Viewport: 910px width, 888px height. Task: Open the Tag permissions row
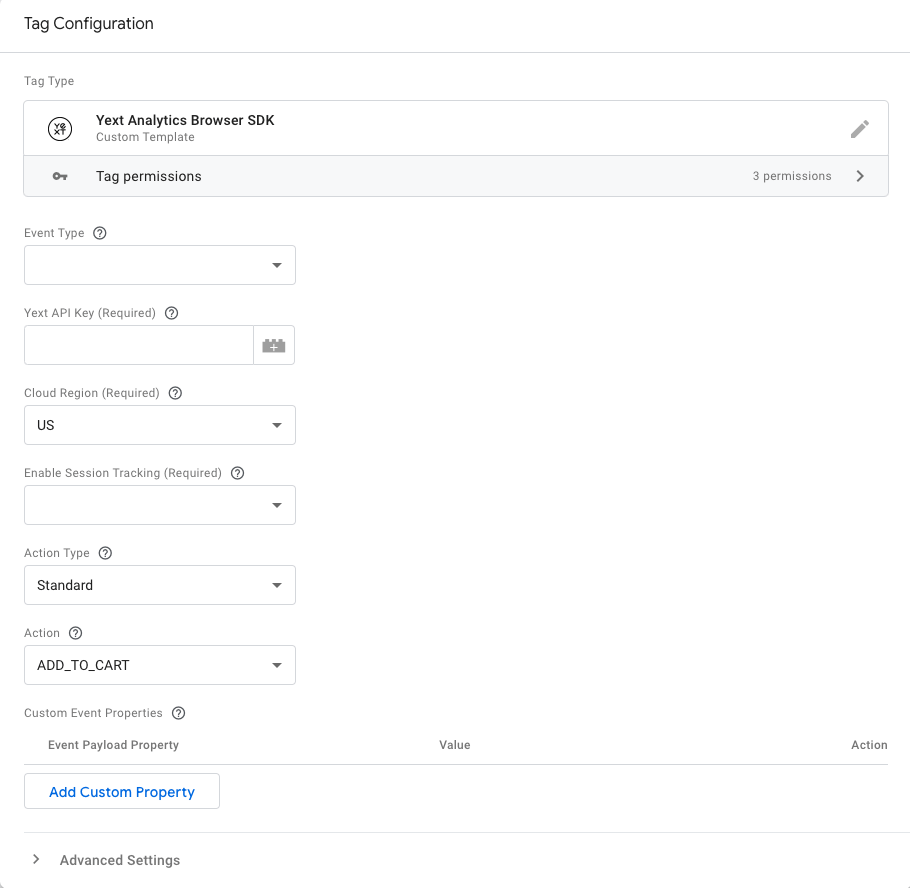[x=456, y=176]
